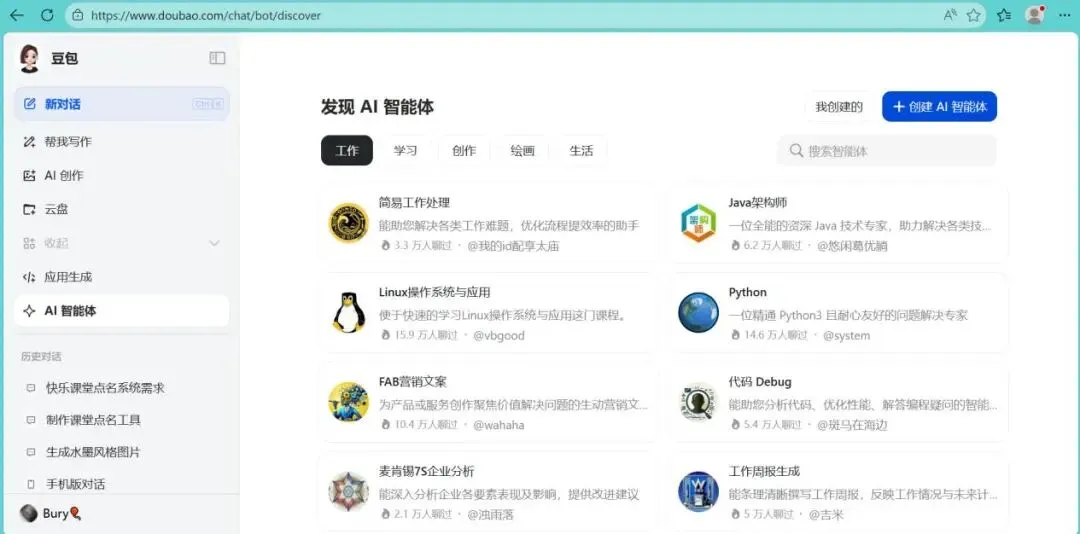This screenshot has width=1080, height=534.
Task: Open 代码 Debug bot avatar
Action: click(x=698, y=402)
